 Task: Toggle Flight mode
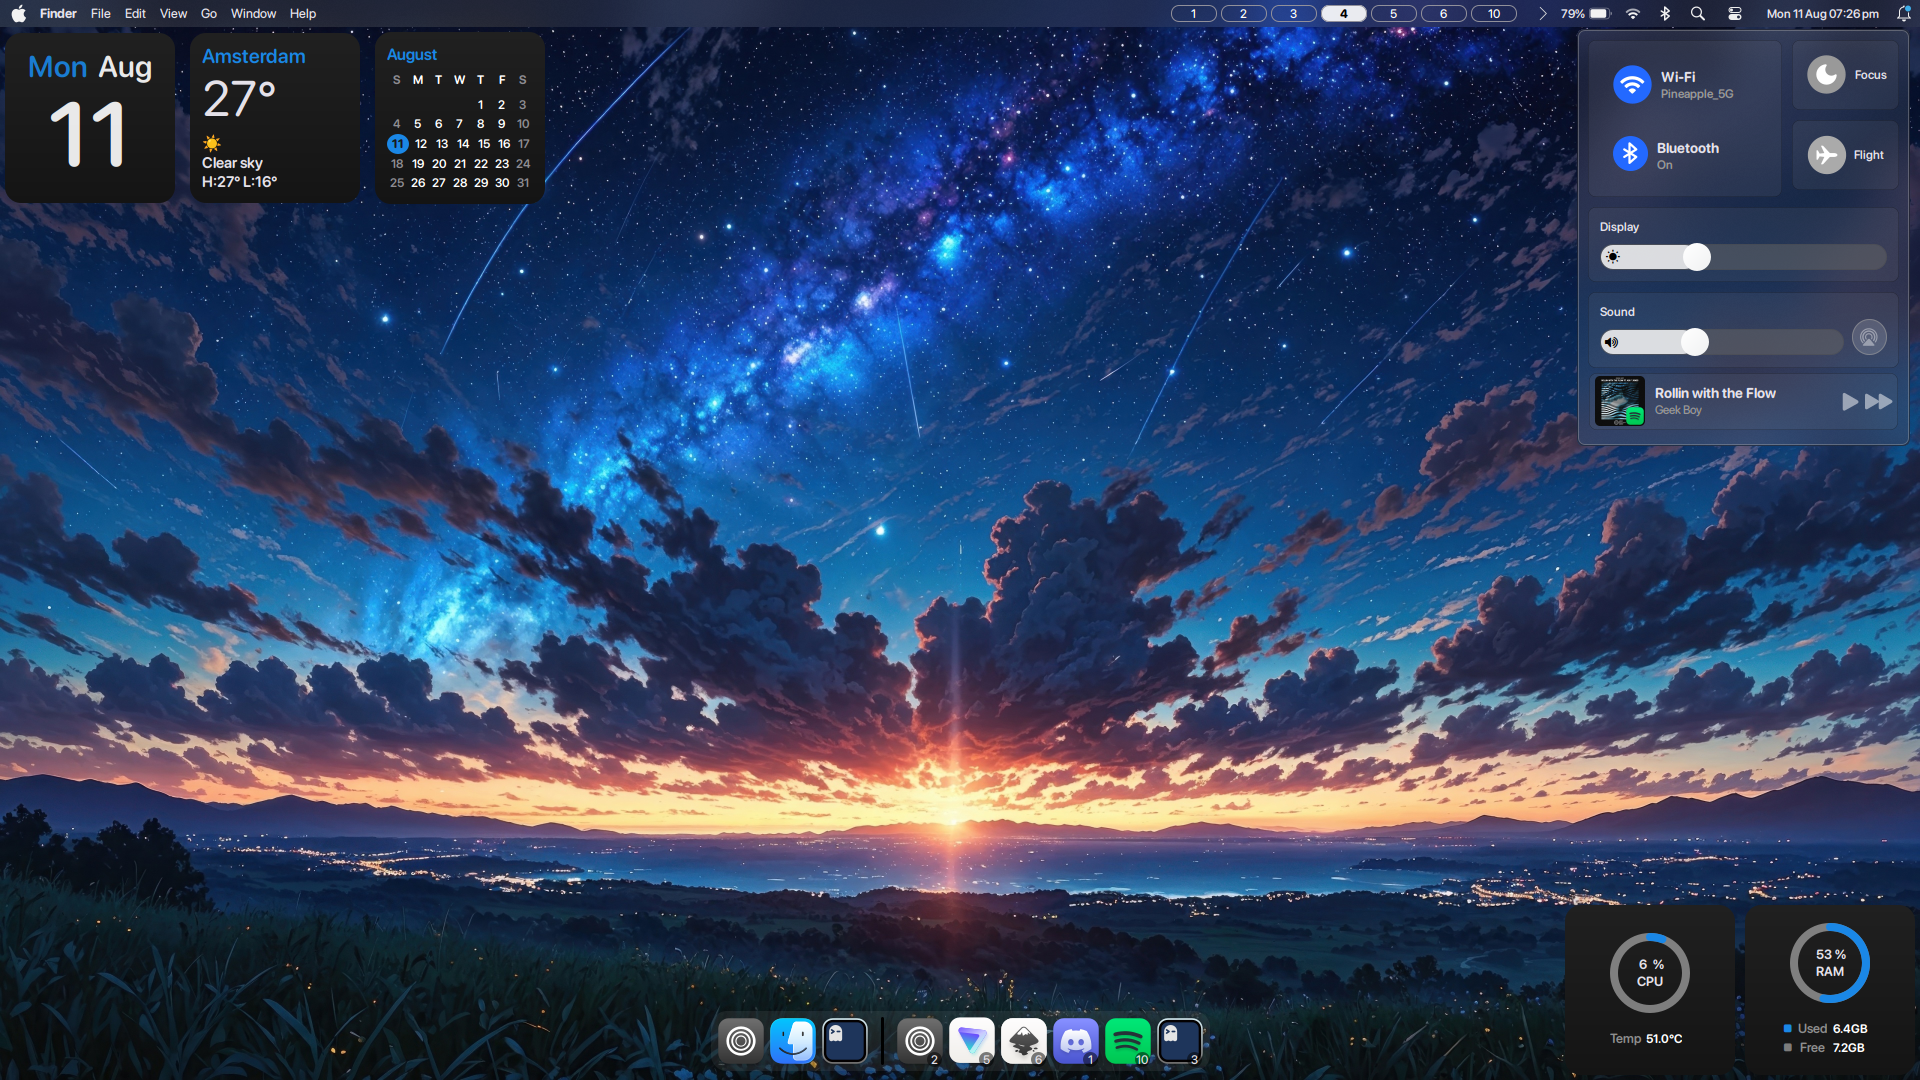click(1826, 155)
